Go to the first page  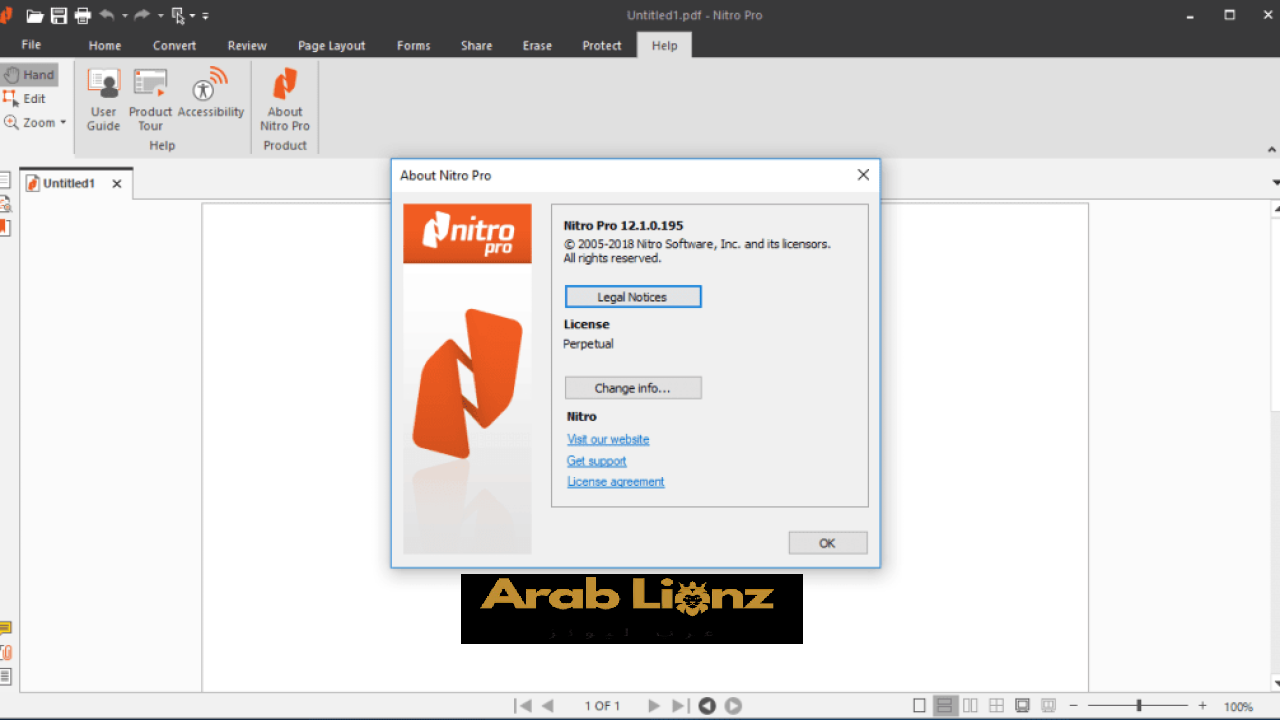point(523,706)
